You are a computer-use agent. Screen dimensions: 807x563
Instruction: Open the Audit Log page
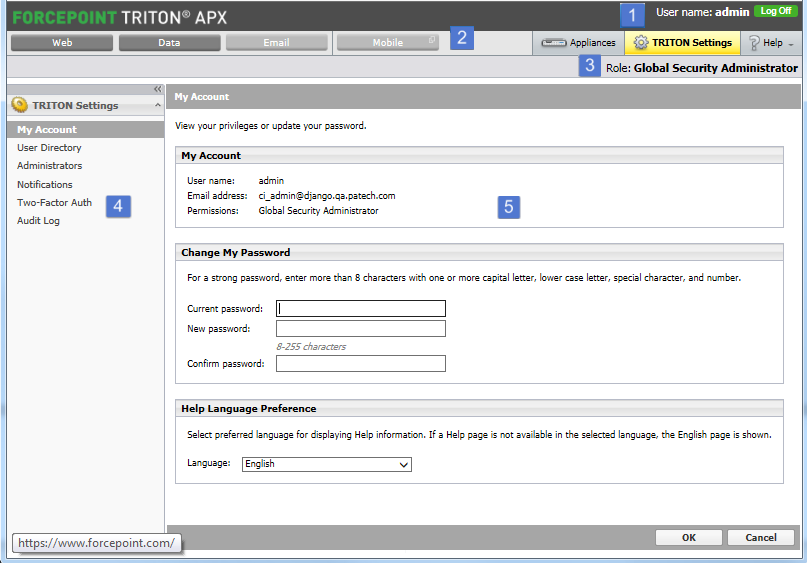pos(38,220)
